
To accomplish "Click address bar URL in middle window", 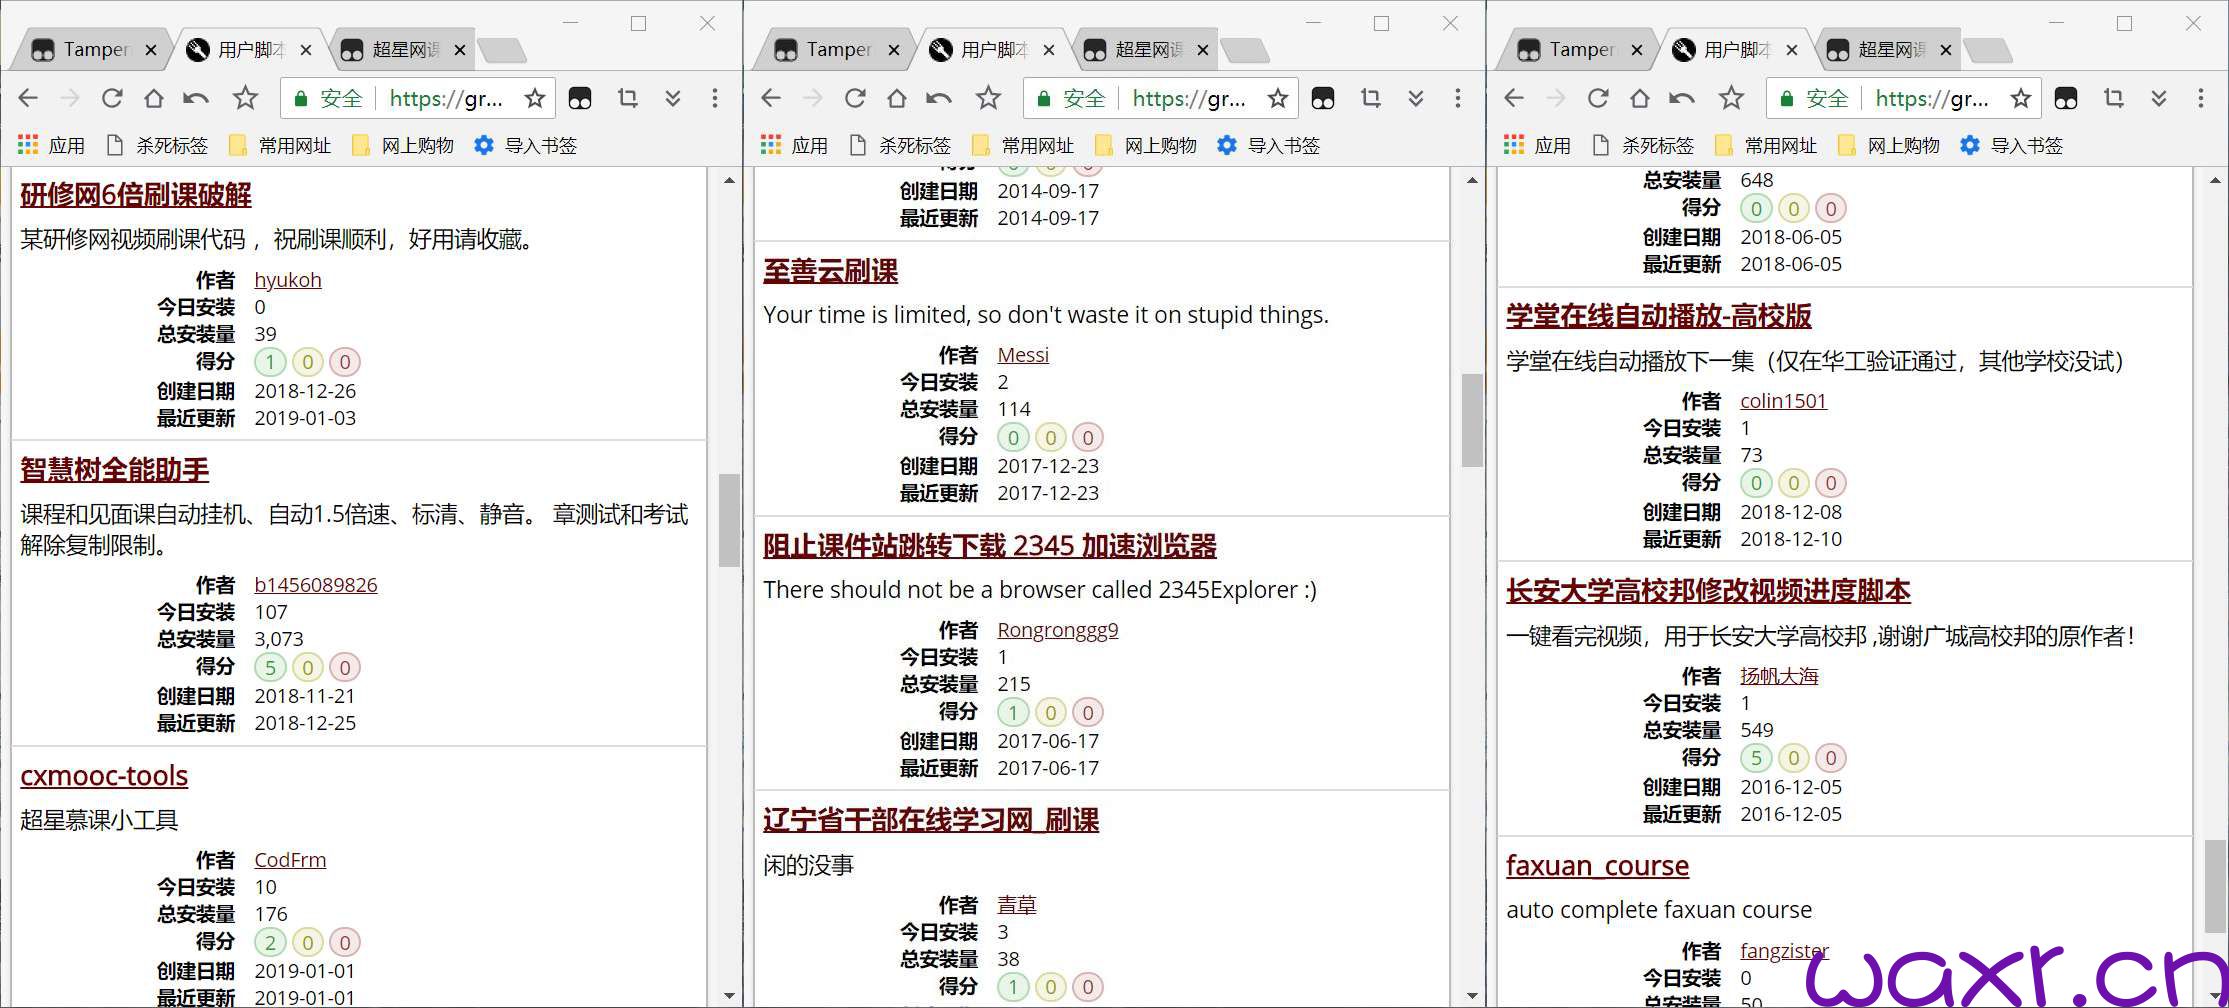I will (1189, 98).
